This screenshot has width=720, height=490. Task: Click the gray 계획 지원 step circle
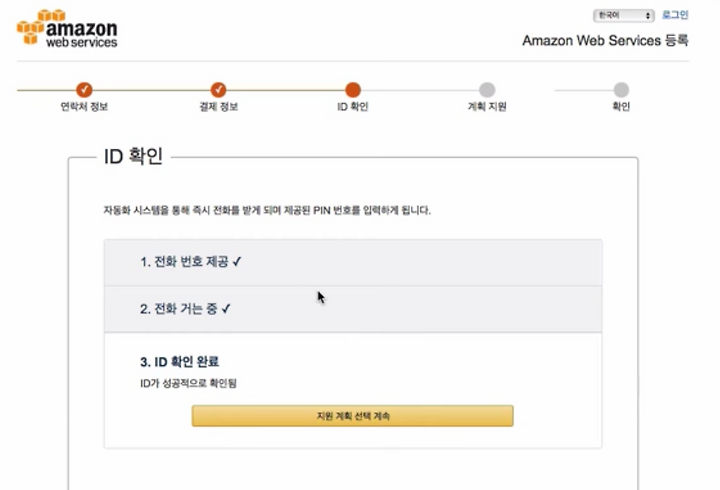click(487, 90)
